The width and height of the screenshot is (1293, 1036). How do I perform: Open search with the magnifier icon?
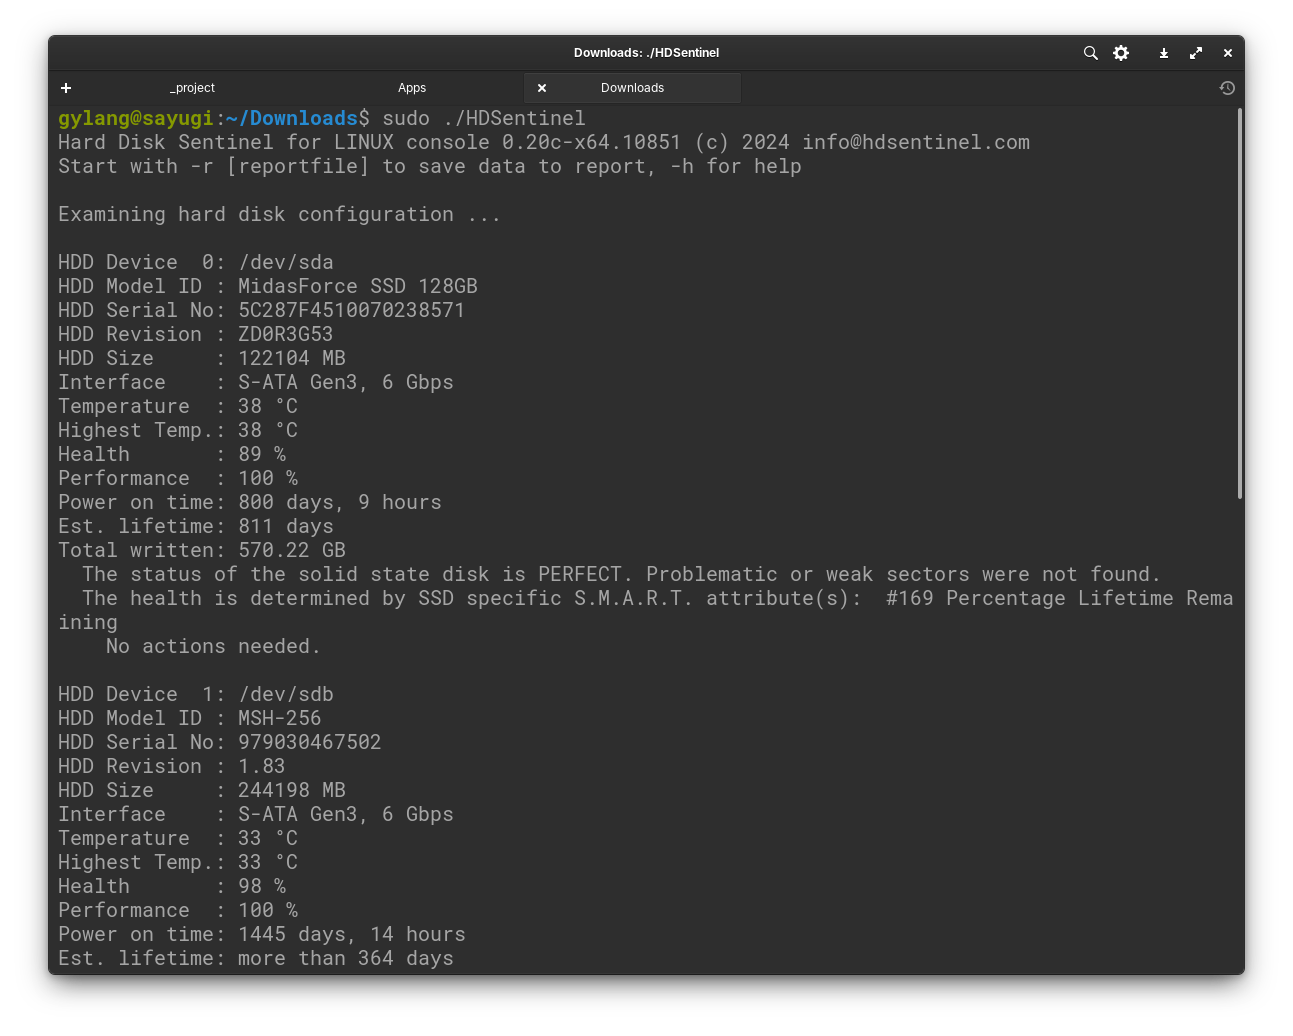[1090, 53]
